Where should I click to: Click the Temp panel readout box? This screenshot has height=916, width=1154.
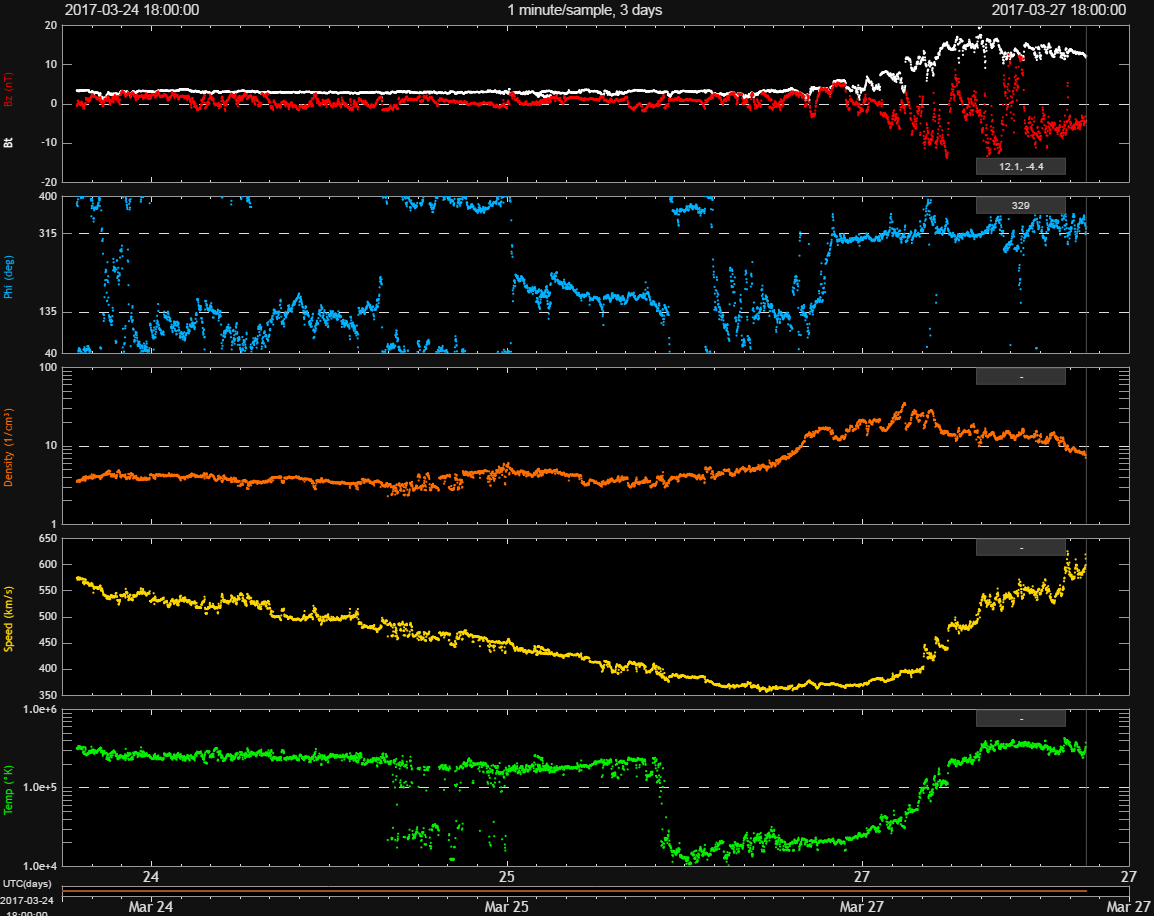coord(1020,718)
